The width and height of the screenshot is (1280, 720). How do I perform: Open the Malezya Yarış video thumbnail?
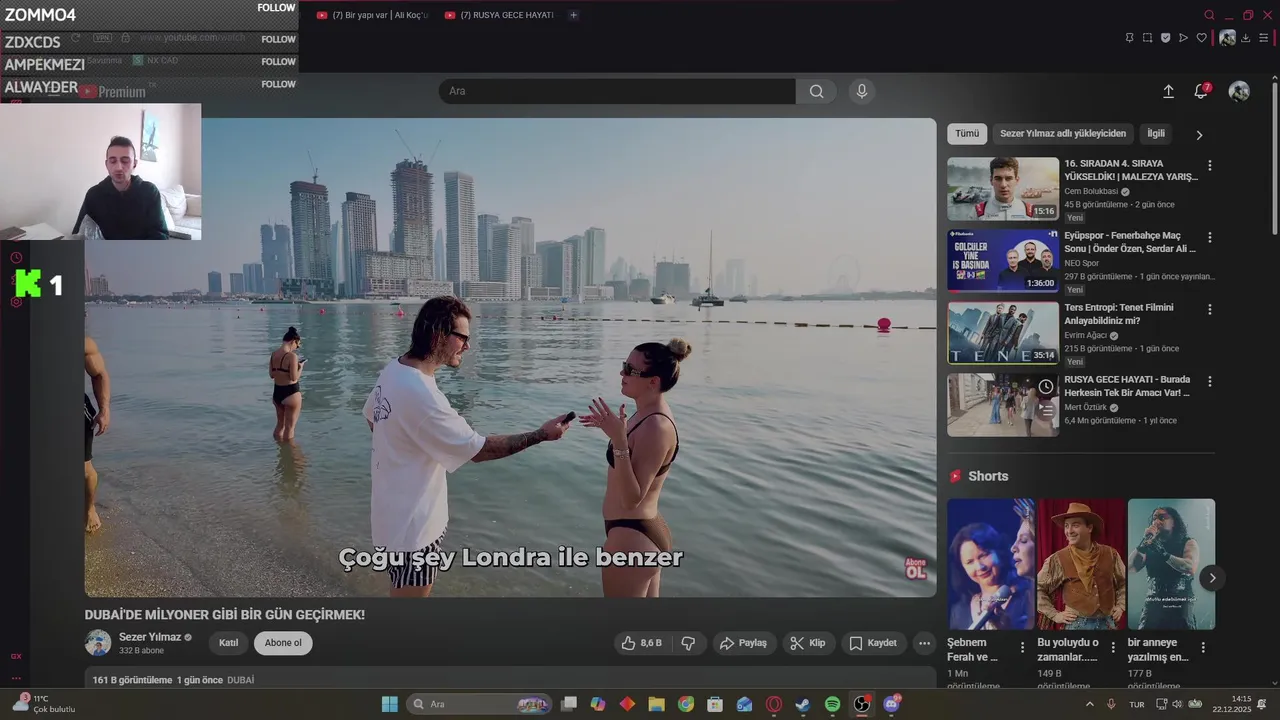click(x=1003, y=189)
